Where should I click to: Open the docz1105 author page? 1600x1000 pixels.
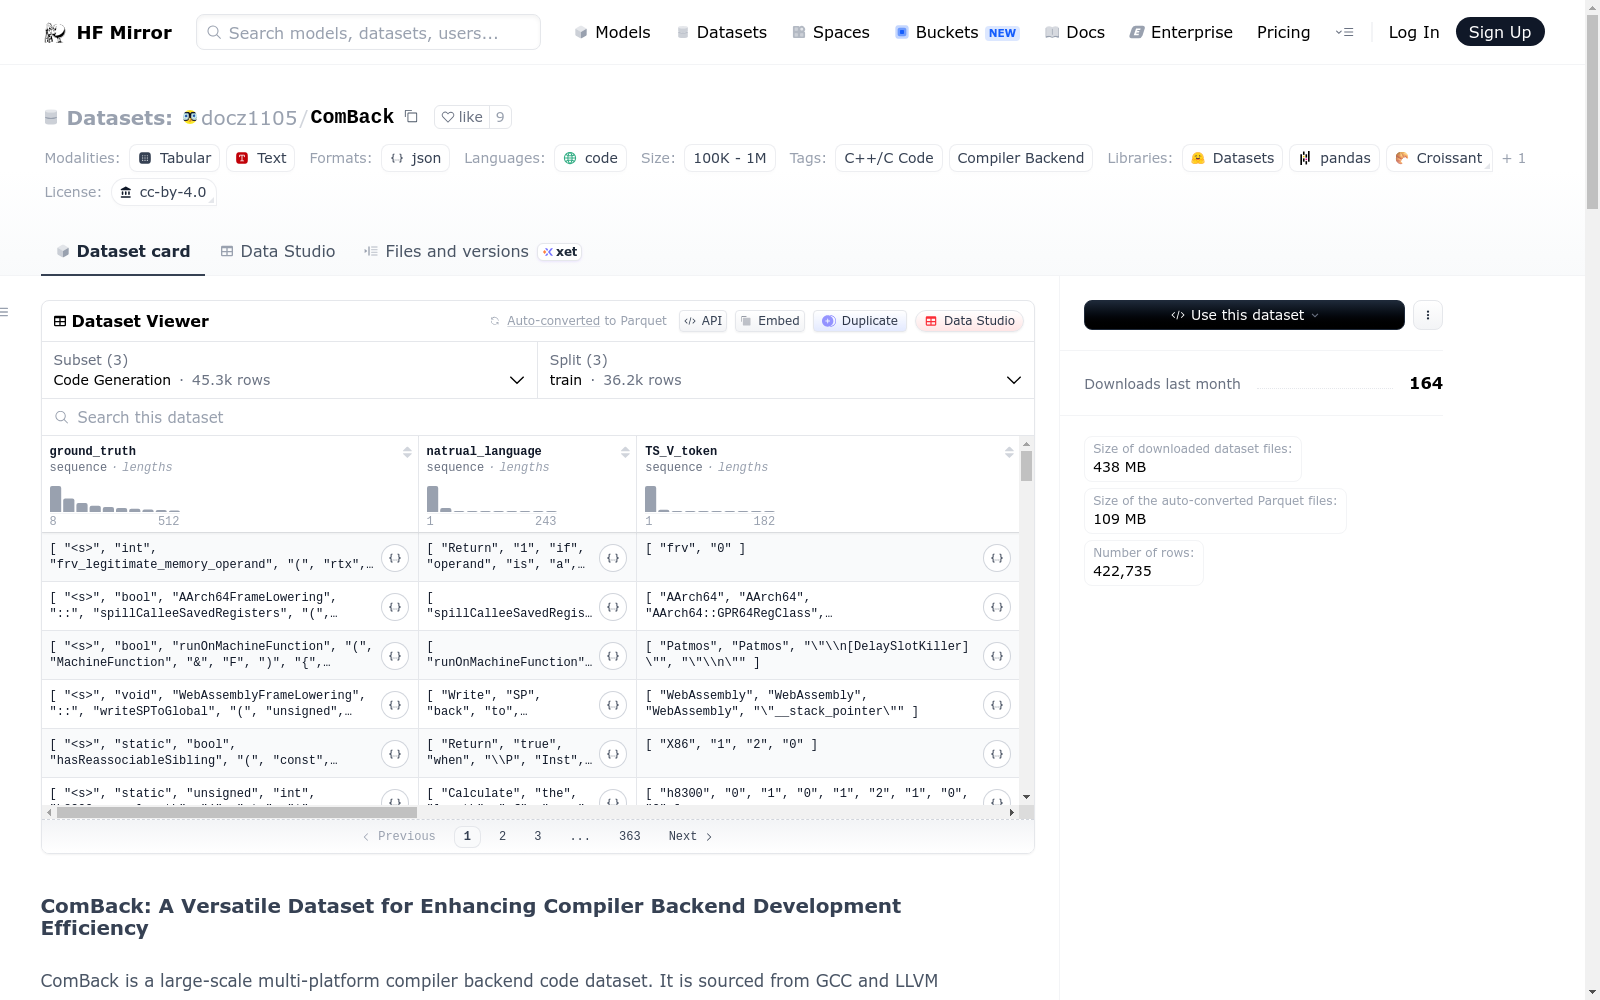(x=249, y=118)
